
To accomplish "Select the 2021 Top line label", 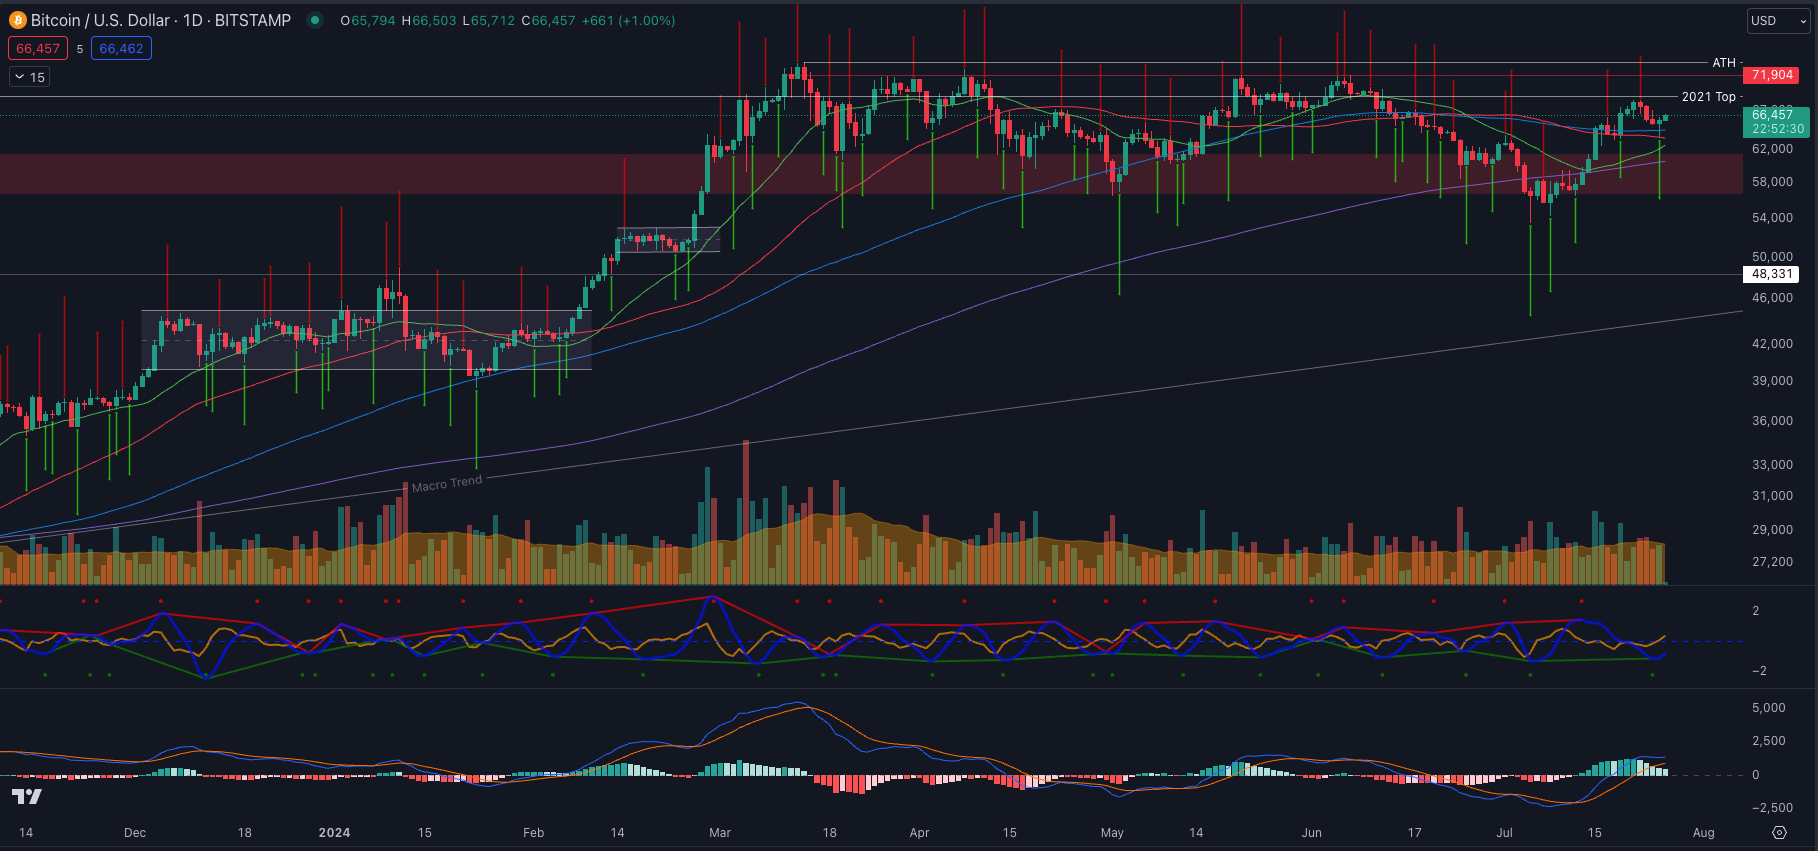I will tap(1708, 97).
